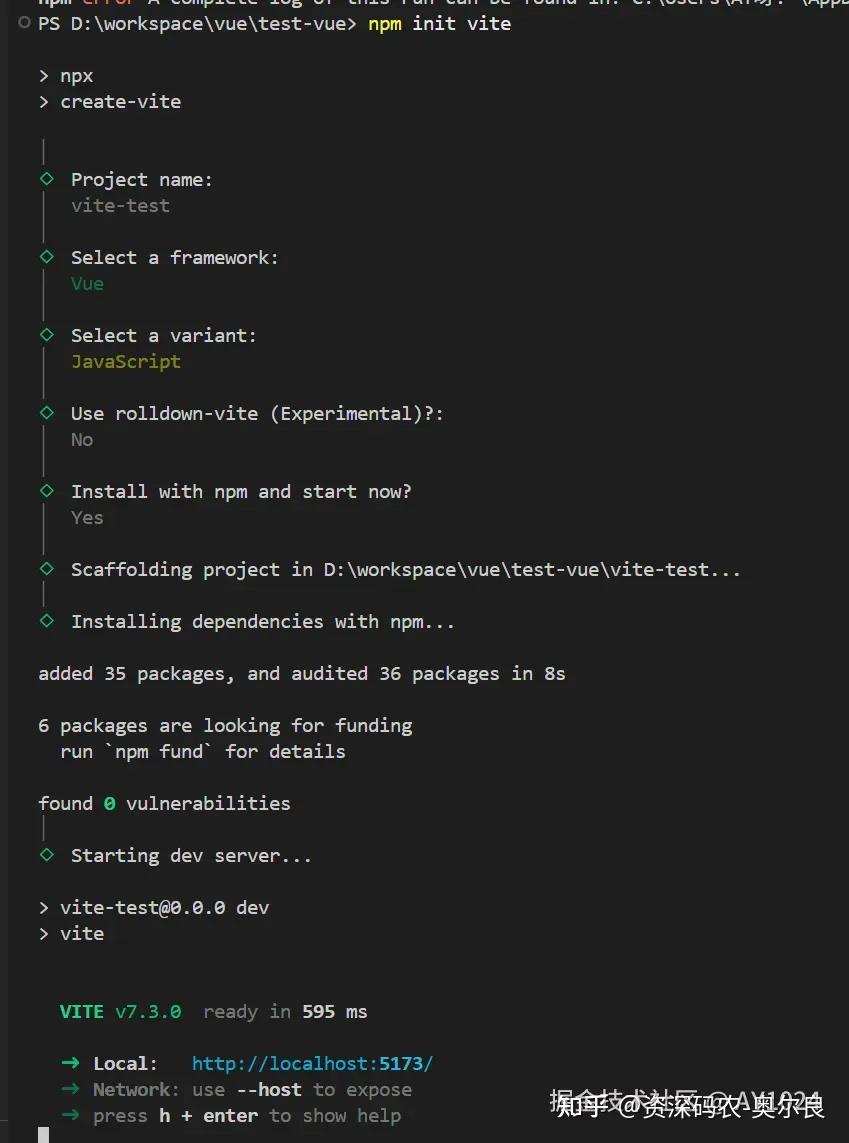849x1143 pixels.
Task: Open the http://localhost:5173/ link
Action: click(312, 1063)
